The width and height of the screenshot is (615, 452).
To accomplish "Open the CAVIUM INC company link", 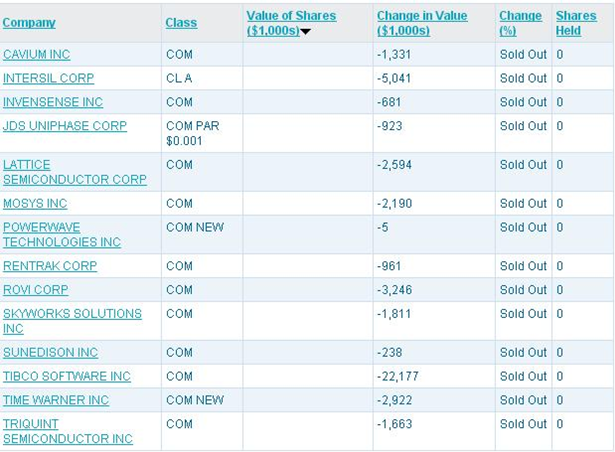I will pos(36,55).
